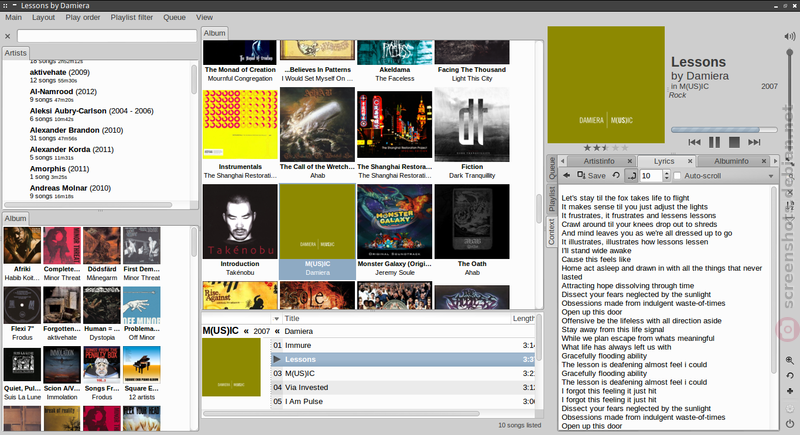Seek within the song progress bar
Image resolution: width=800 pixels, height=435 pixels.
pyautogui.click(x=724, y=130)
